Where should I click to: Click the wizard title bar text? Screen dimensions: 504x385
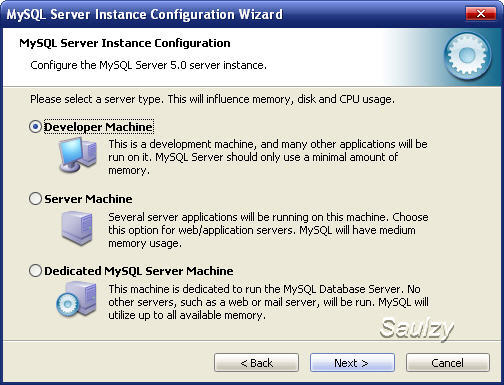[x=144, y=15]
